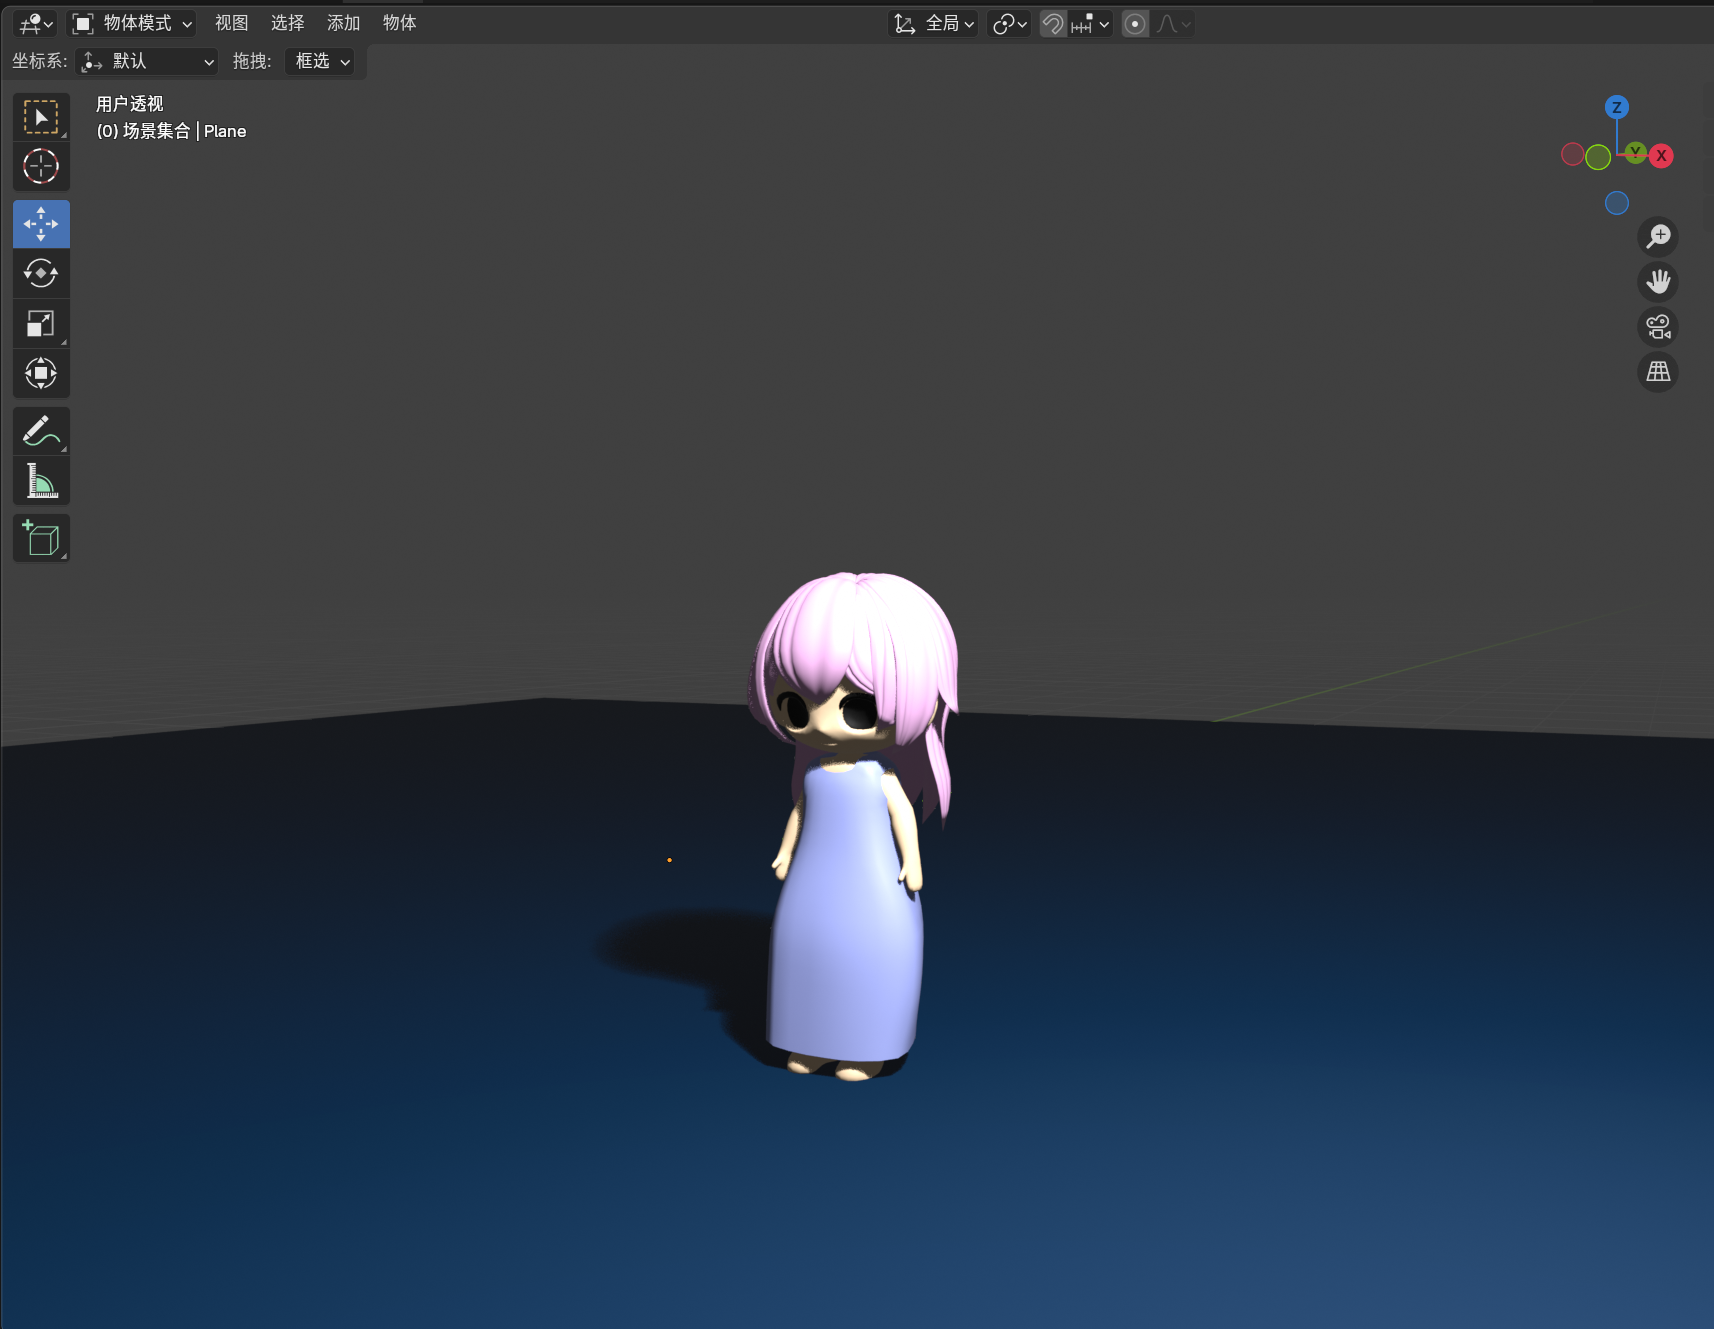Screen dimensions: 1714x1329
Task: Select the Measure ruler tool
Action: (x=41, y=481)
